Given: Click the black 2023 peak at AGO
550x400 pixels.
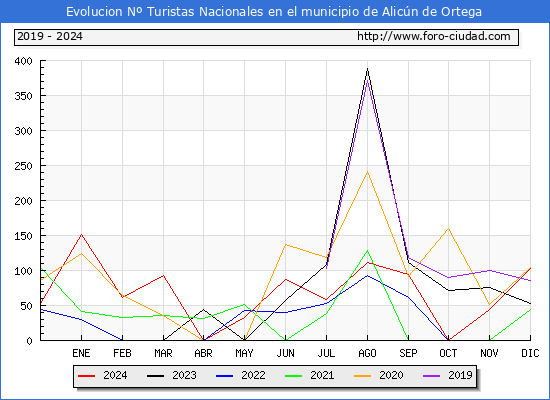Looking at the screenshot, I should [367, 69].
